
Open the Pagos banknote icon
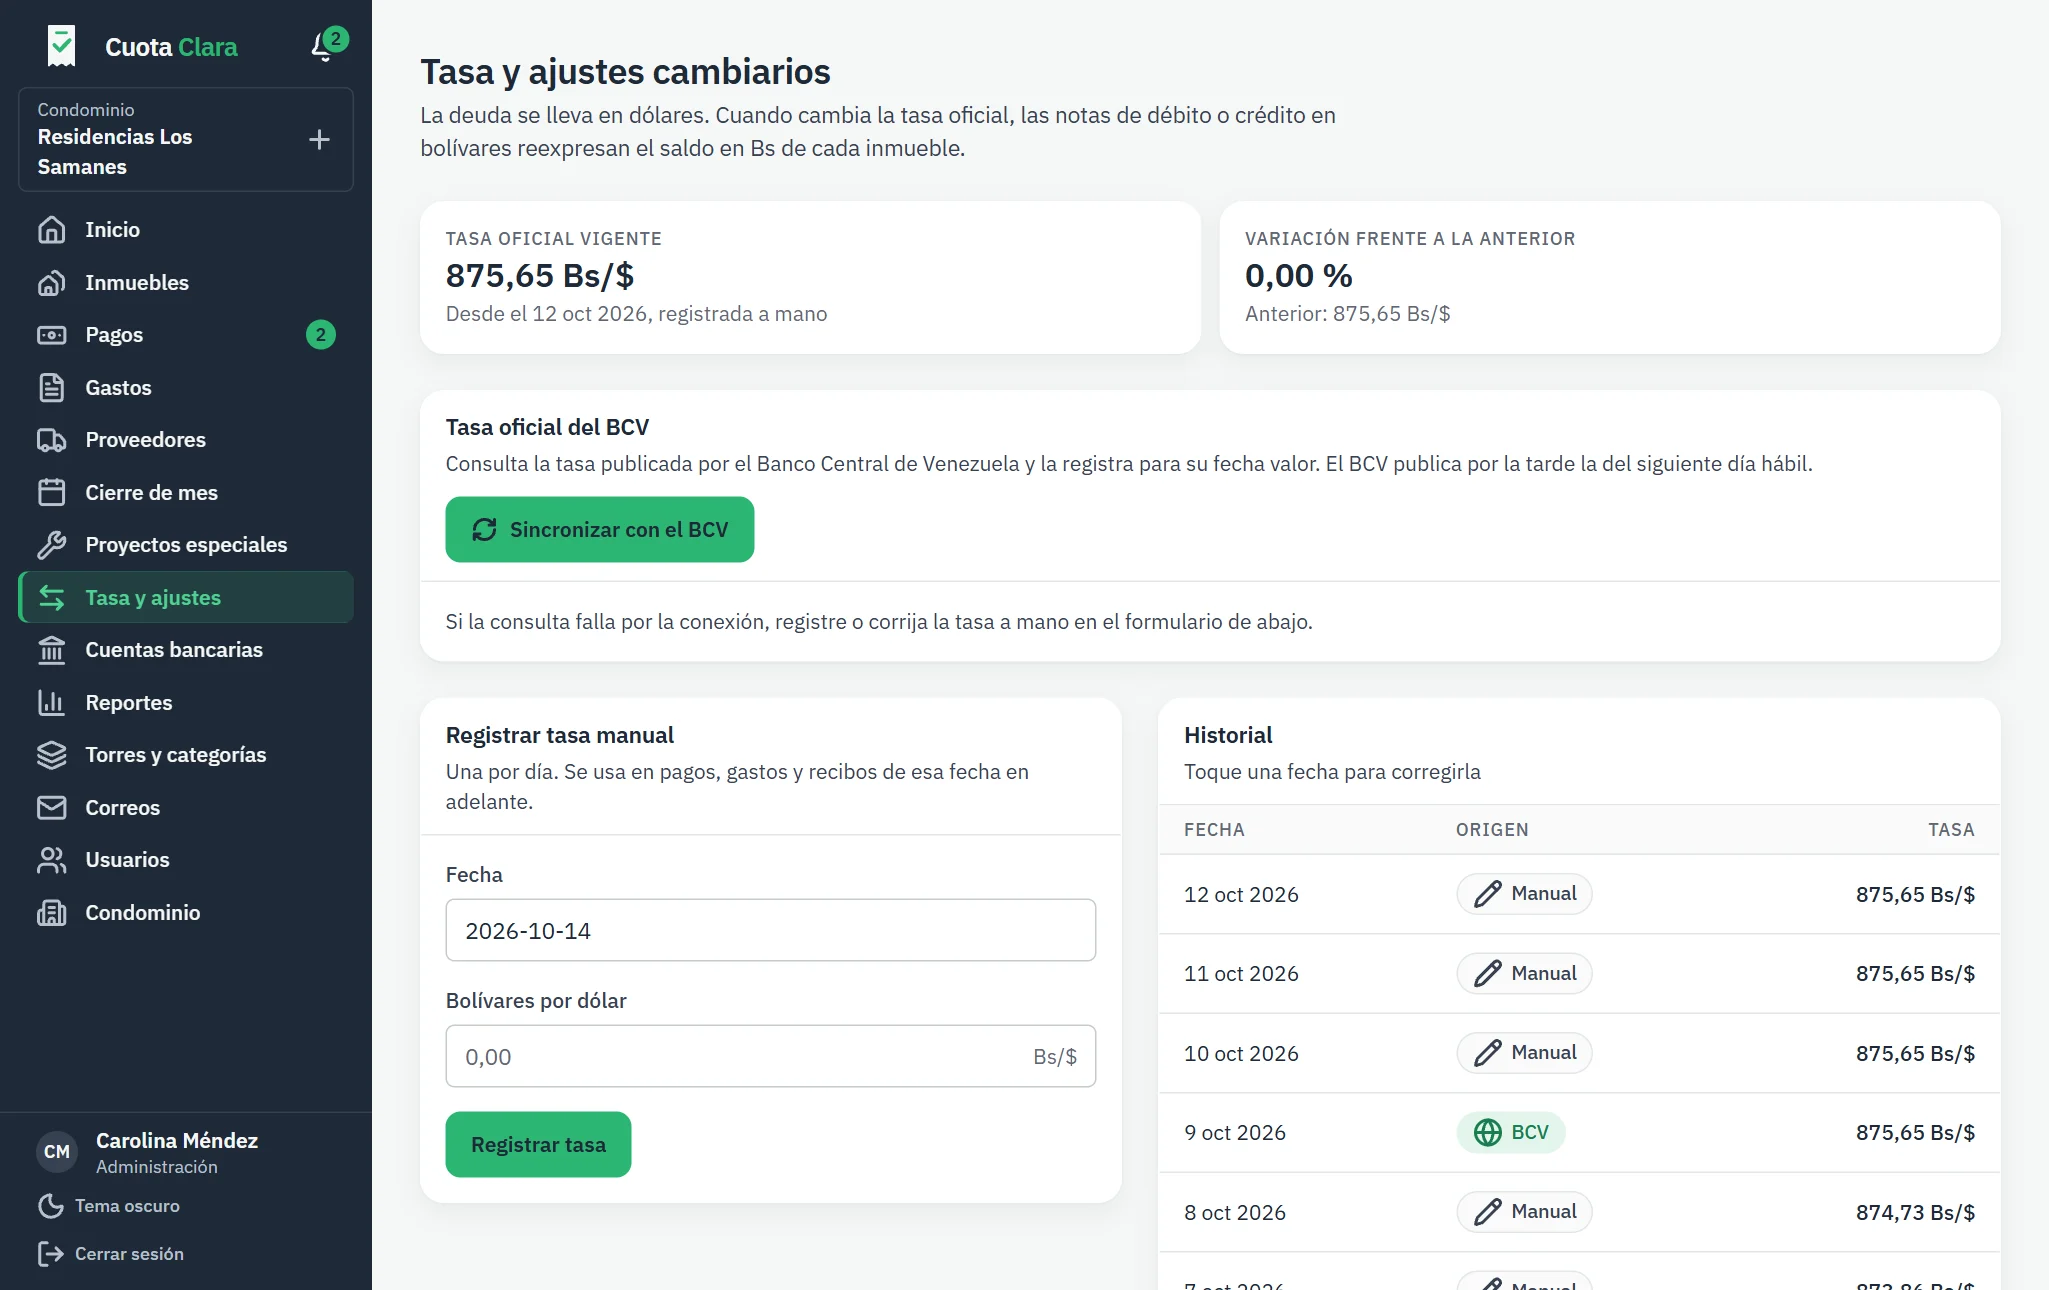tap(52, 335)
